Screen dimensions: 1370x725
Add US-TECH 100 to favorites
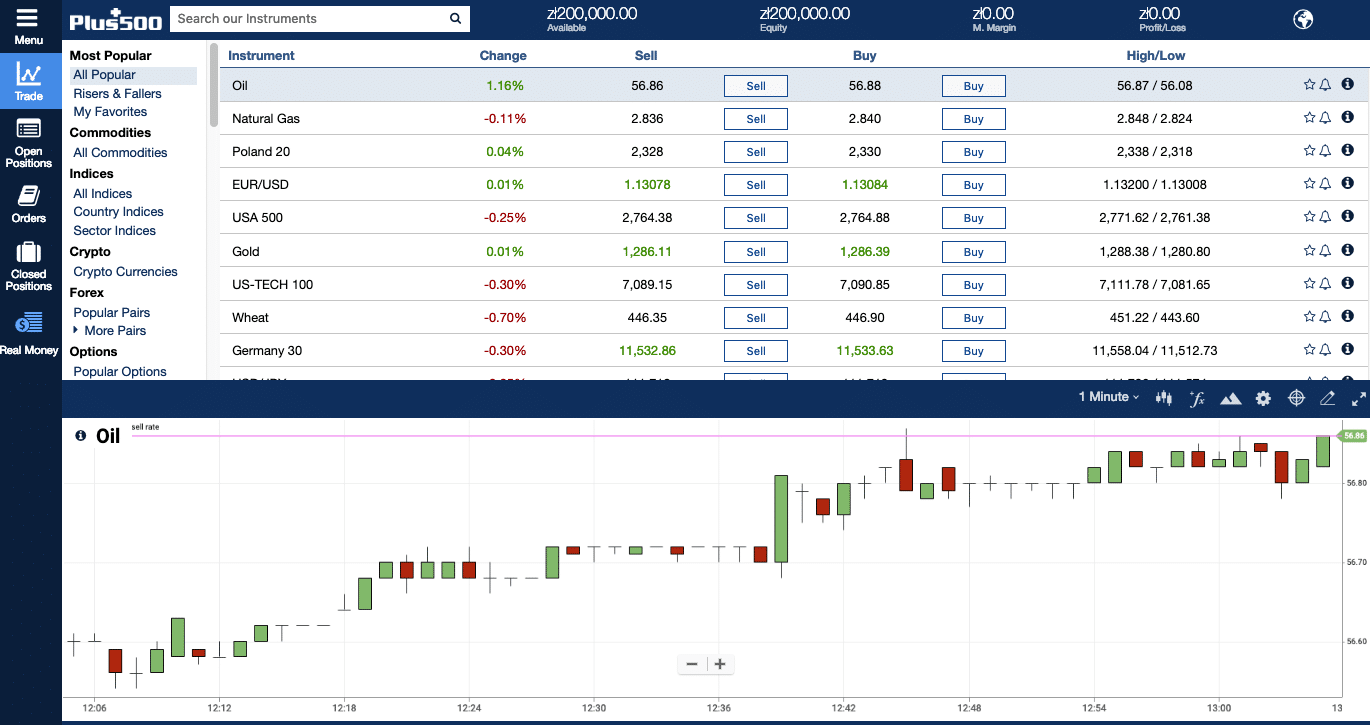click(x=1309, y=284)
